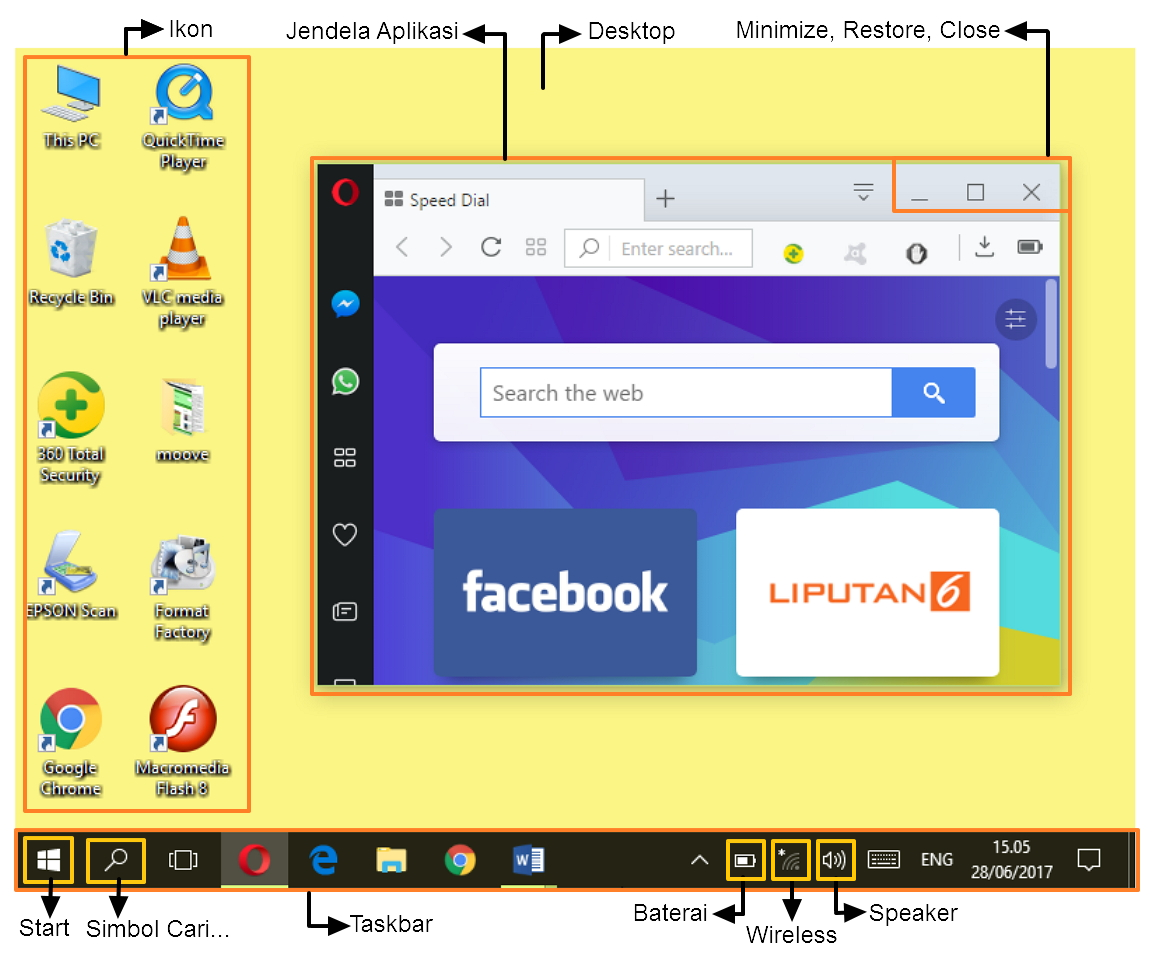Open the touch keyboard tray icon
Viewport: 1156px width, 956px height.
[x=883, y=859]
